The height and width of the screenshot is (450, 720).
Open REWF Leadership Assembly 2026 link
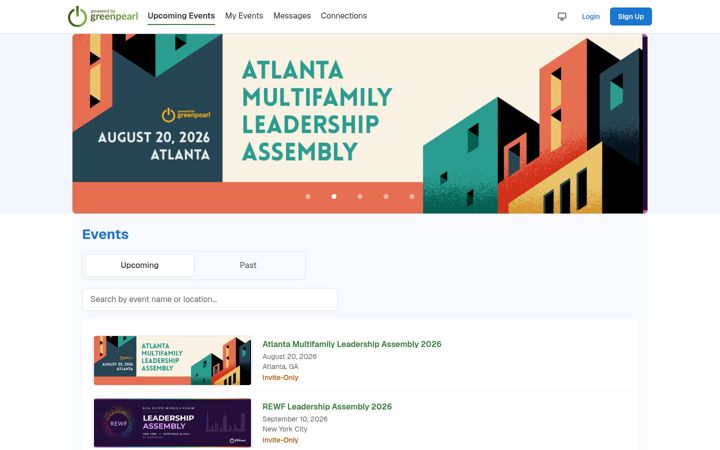327,406
